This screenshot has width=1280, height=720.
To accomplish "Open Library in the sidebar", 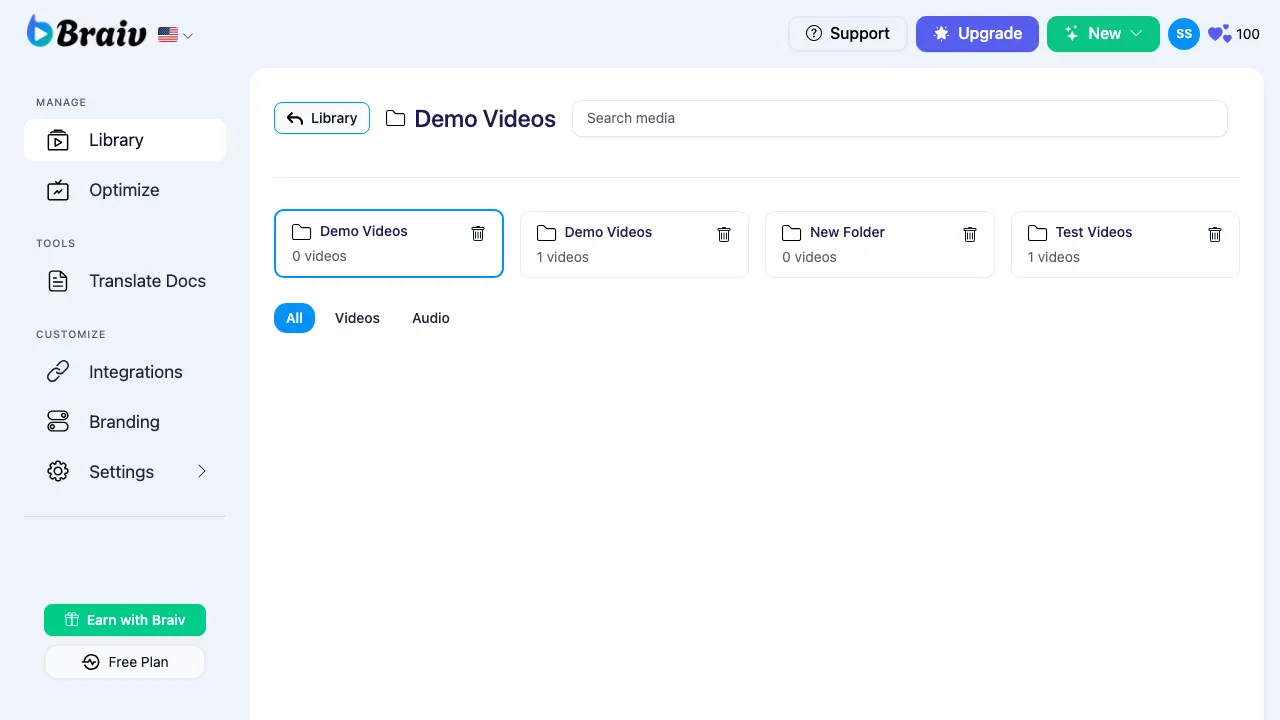I will click(x=125, y=140).
